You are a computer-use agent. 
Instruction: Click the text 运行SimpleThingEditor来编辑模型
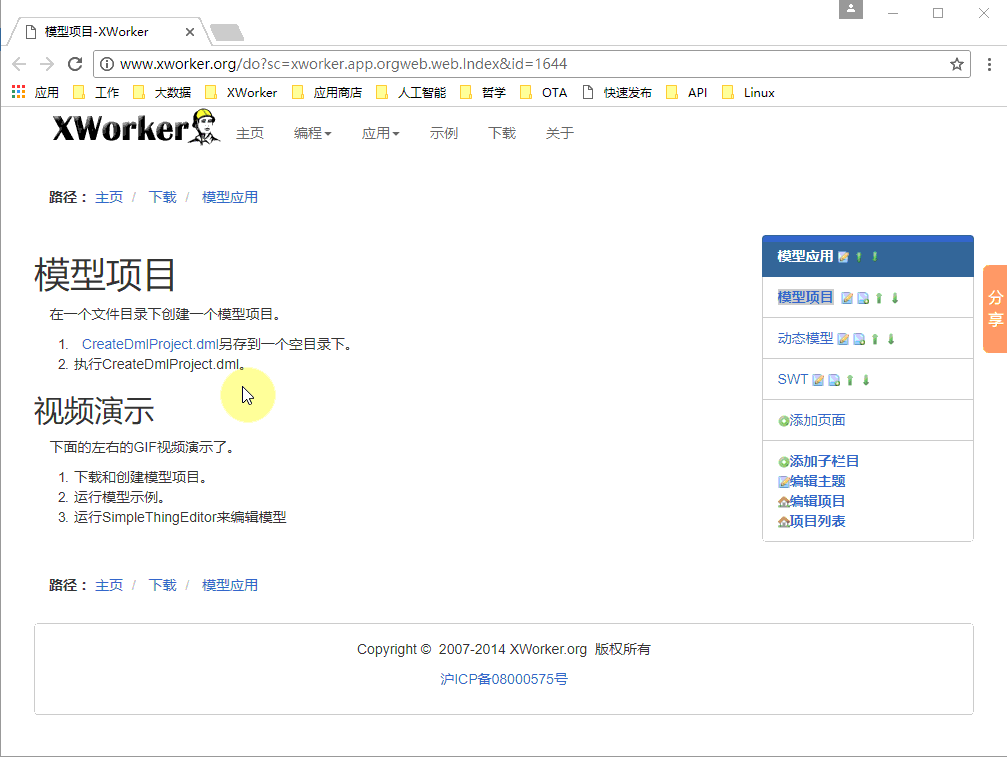180,517
